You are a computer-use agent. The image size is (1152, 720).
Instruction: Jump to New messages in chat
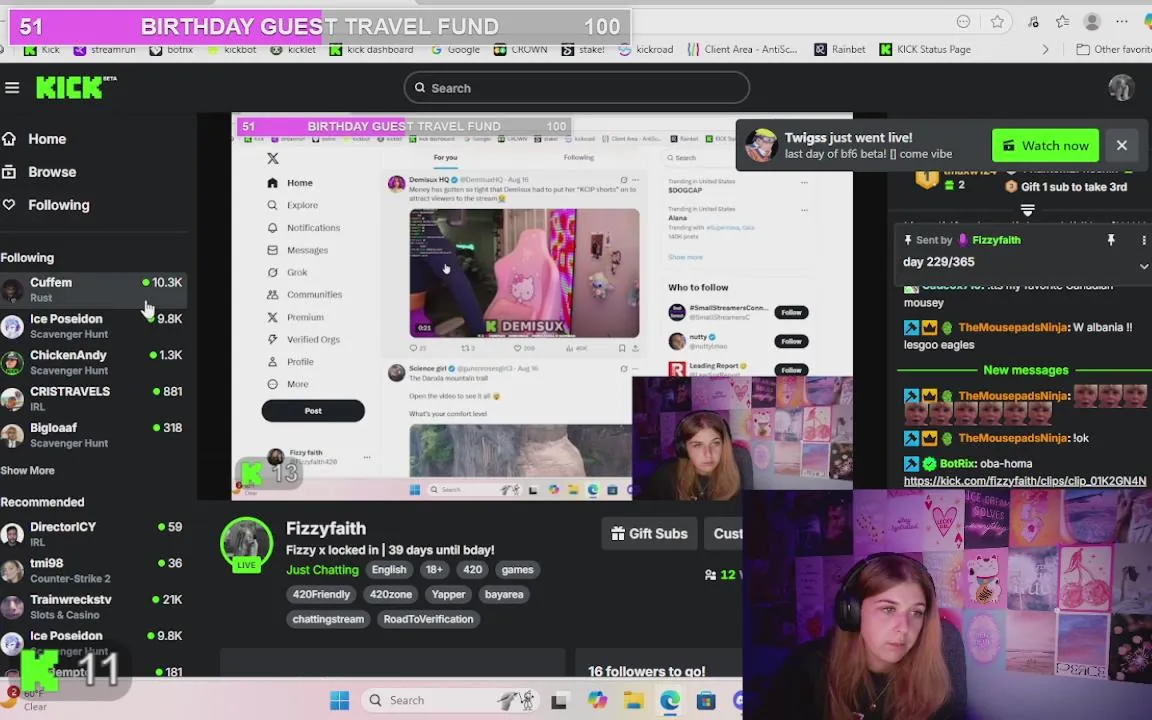1025,370
